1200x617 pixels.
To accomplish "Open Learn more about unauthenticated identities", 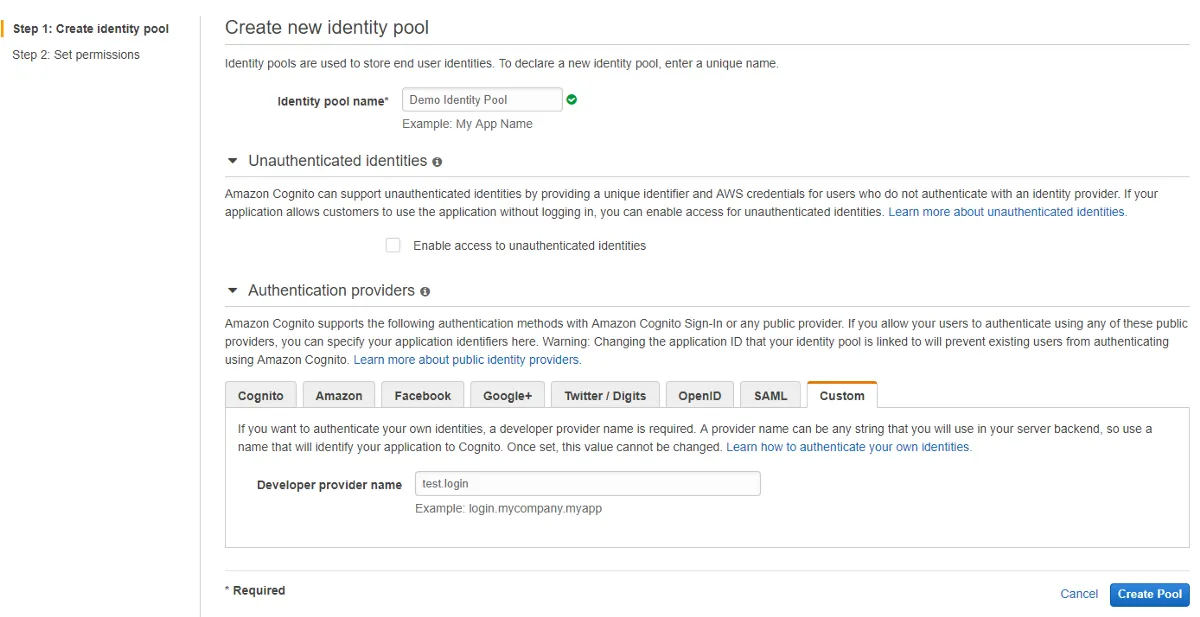I will tap(1007, 211).
